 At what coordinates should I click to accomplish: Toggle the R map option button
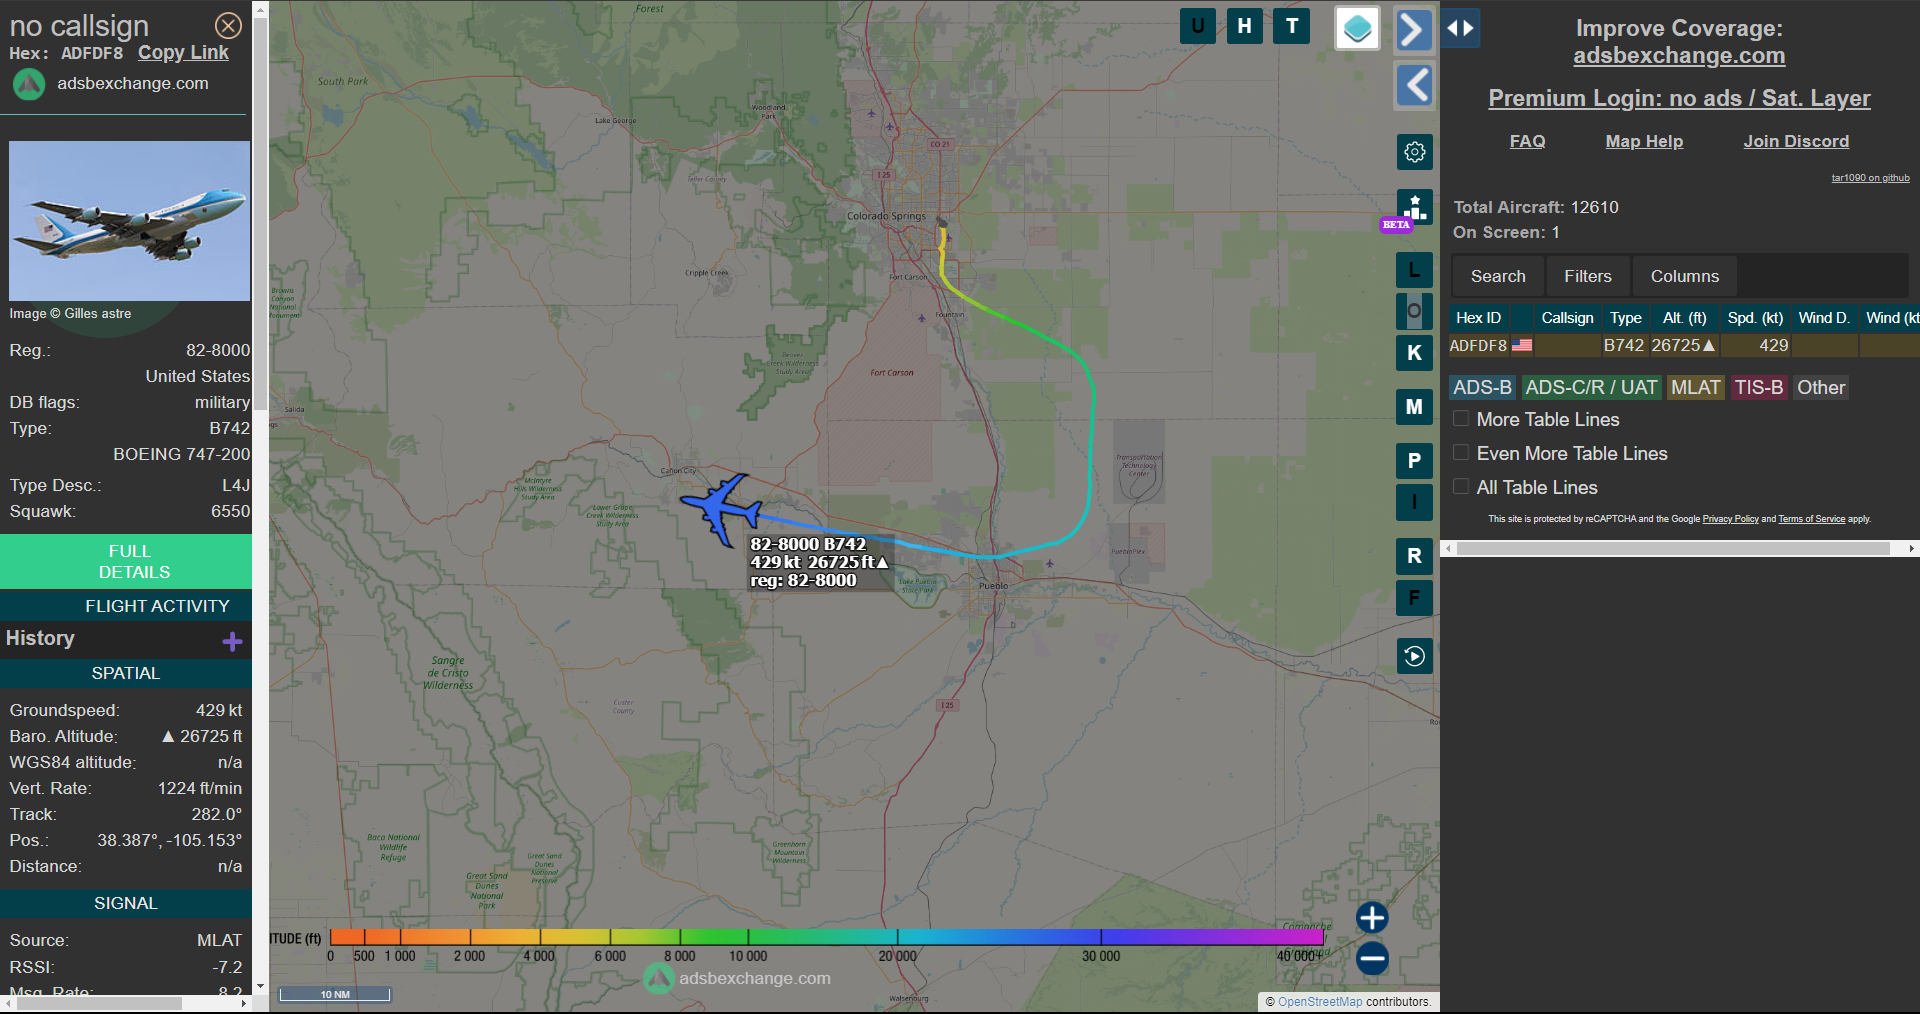1414,556
